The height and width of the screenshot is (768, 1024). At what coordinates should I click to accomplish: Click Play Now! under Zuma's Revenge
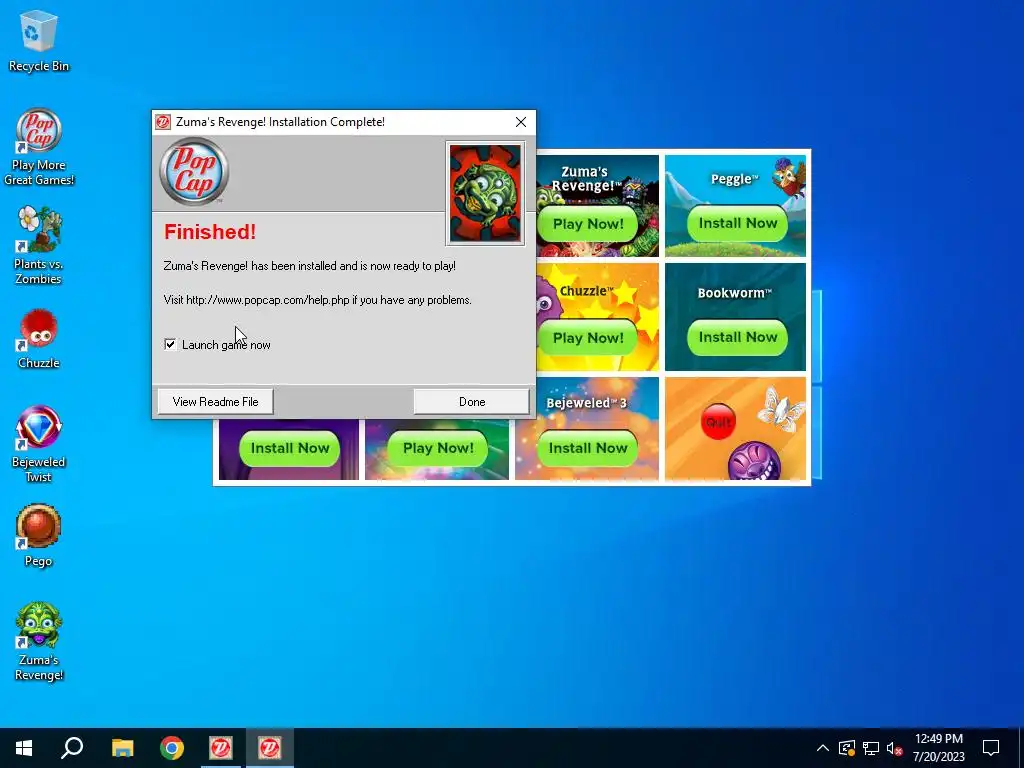(x=588, y=224)
